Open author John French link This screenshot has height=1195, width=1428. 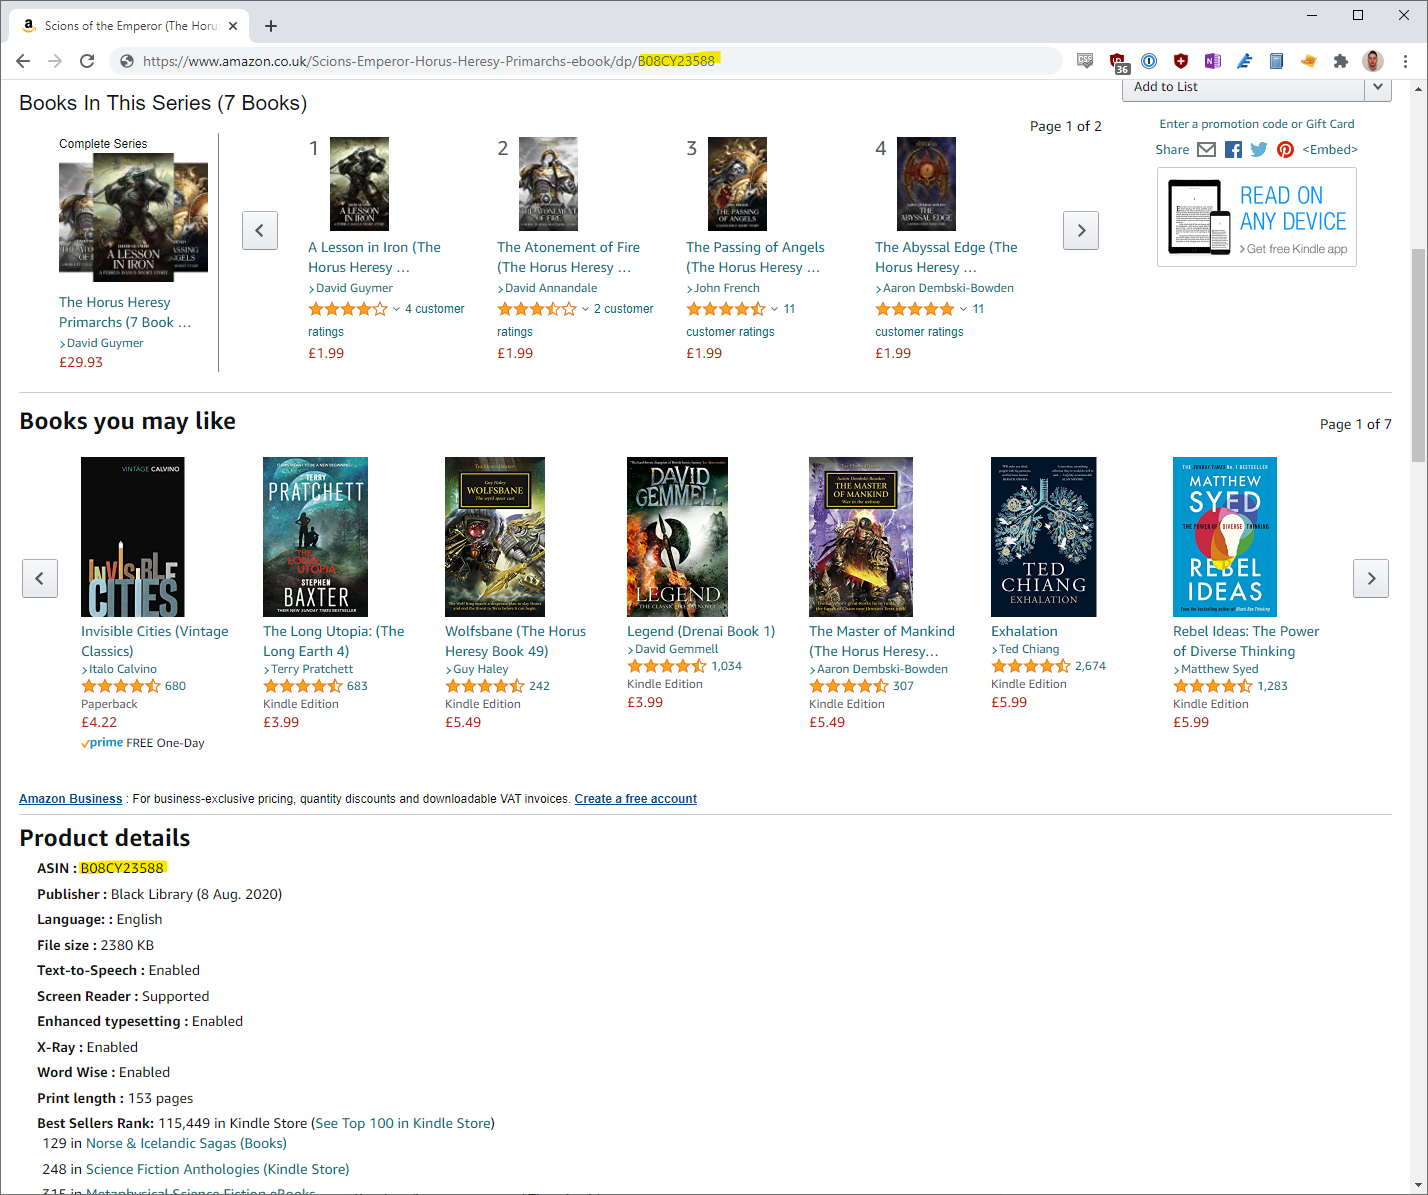pyautogui.click(x=727, y=288)
